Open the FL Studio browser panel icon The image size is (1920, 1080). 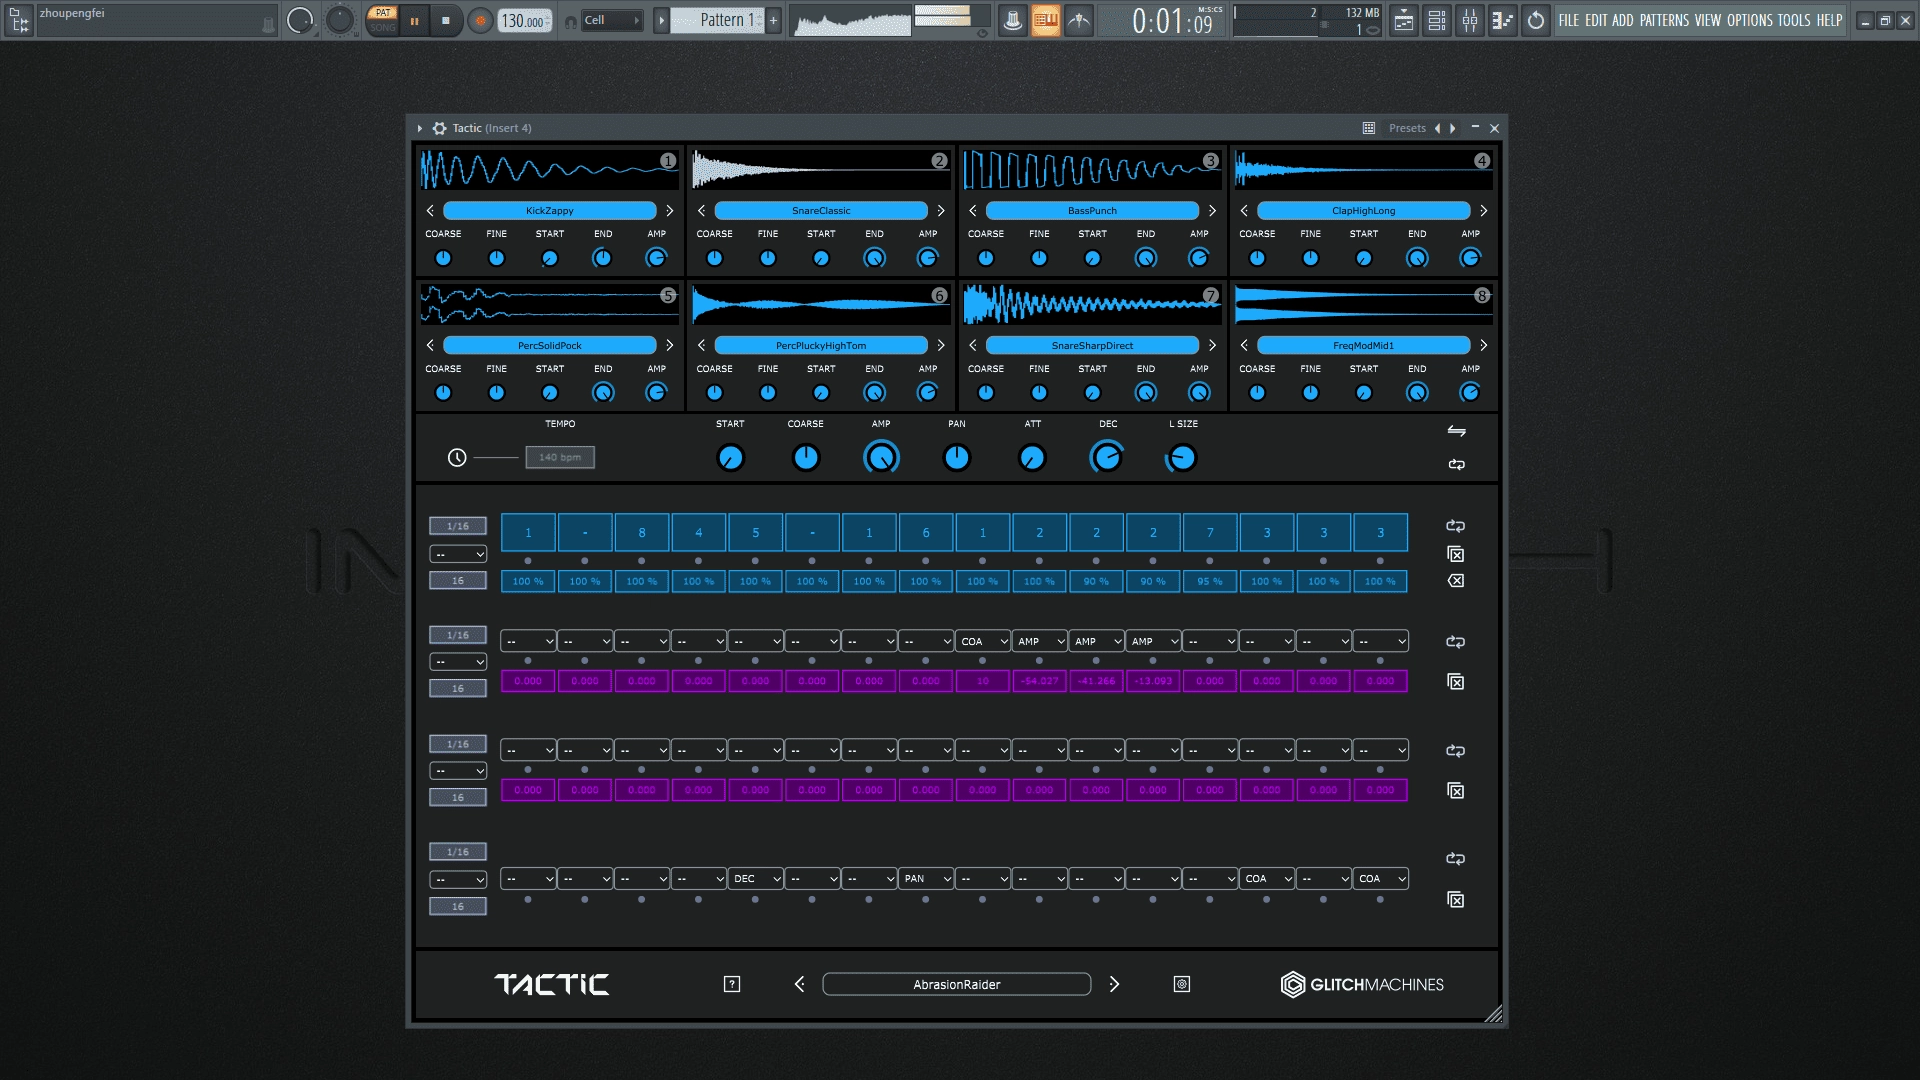pos(19,20)
